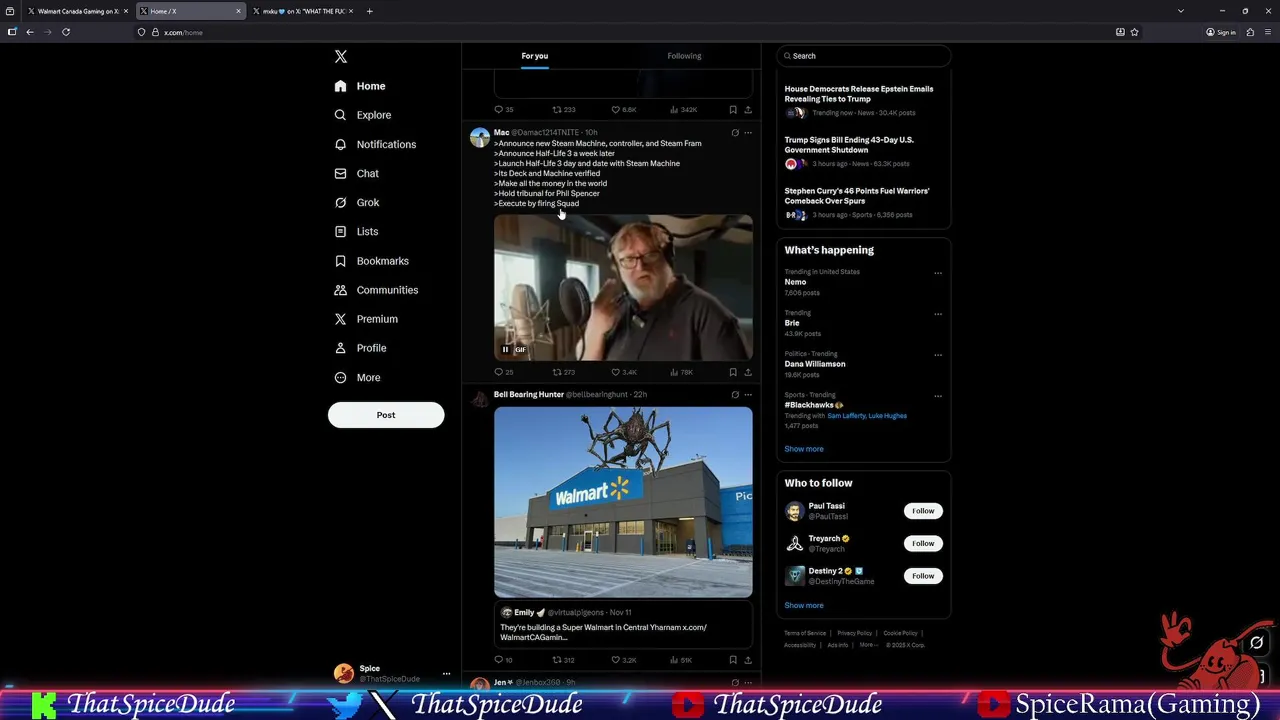This screenshot has height=720, width=1280.
Task: Open Grok actions on Bell Bearing Hunter post
Action: (735, 394)
